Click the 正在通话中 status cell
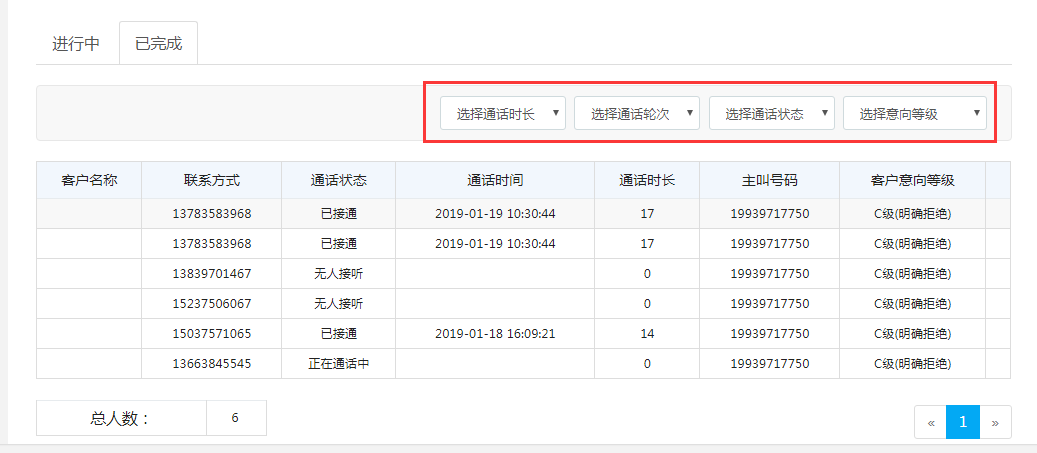Screen dimensions: 1037x453 pyautogui.click(x=338, y=364)
